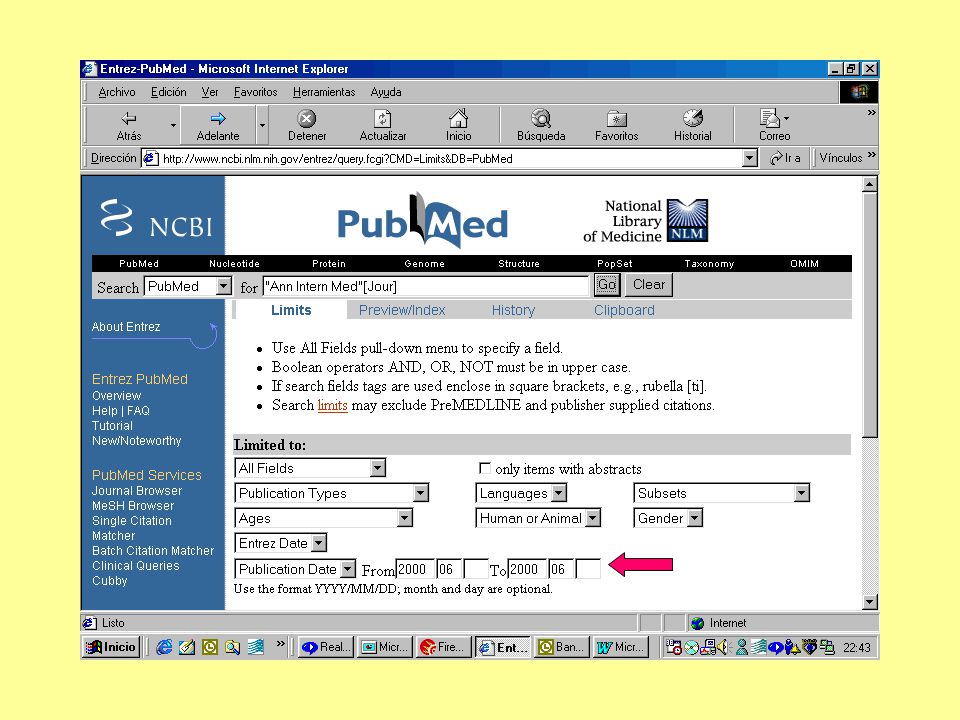Open the MeSH Browser link
Viewport: 960px width, 720px height.
pyautogui.click(x=133, y=506)
